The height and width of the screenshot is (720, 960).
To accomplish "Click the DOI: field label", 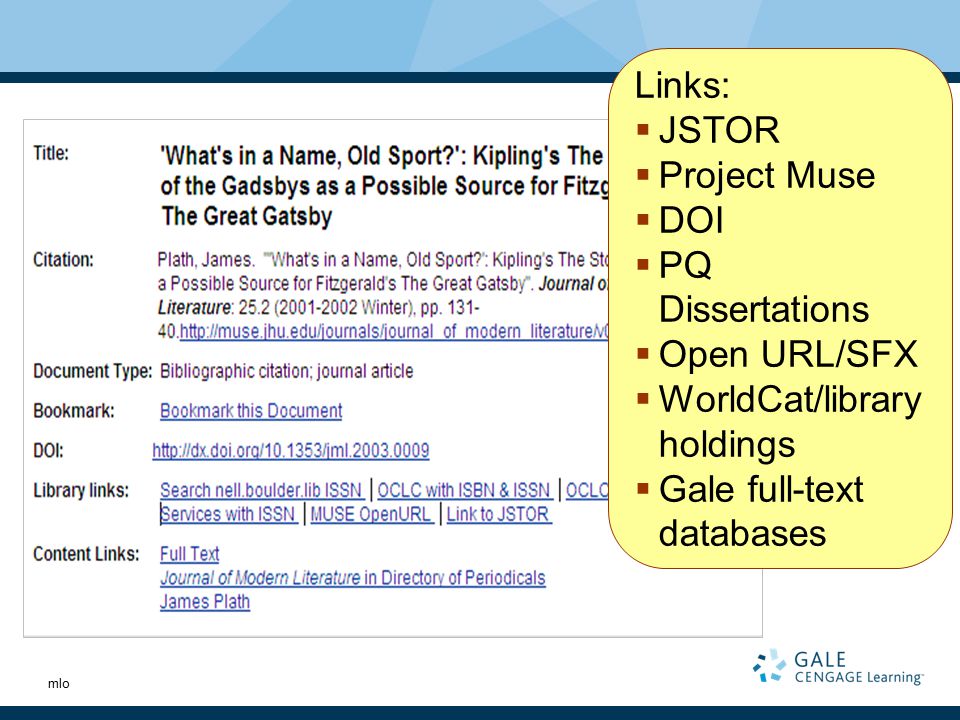I will coord(48,451).
